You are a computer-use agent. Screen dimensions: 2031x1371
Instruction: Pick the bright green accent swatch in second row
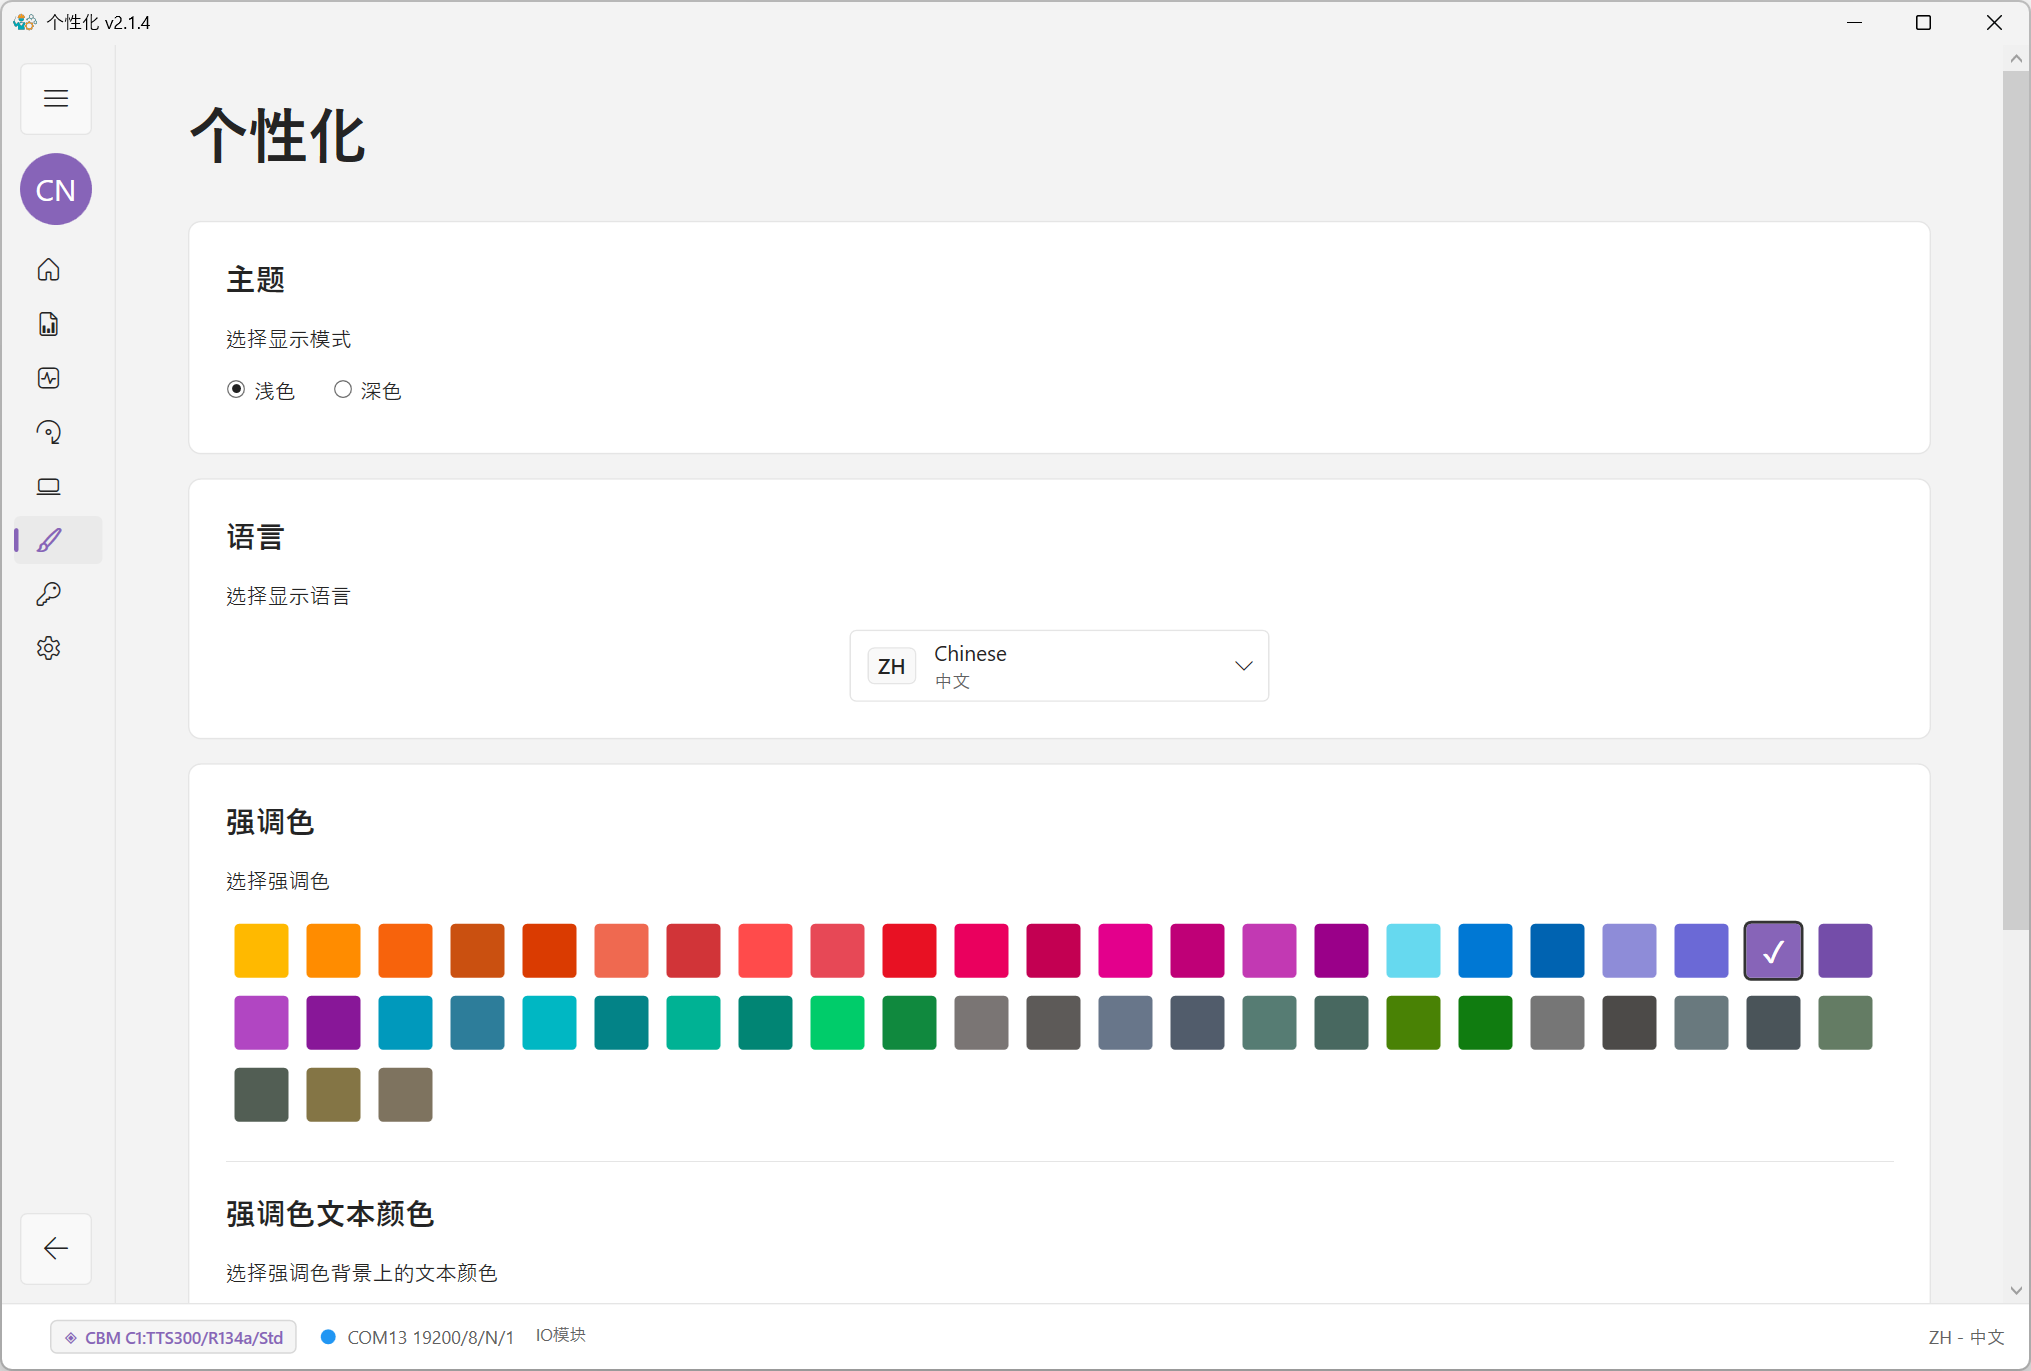coord(837,1022)
